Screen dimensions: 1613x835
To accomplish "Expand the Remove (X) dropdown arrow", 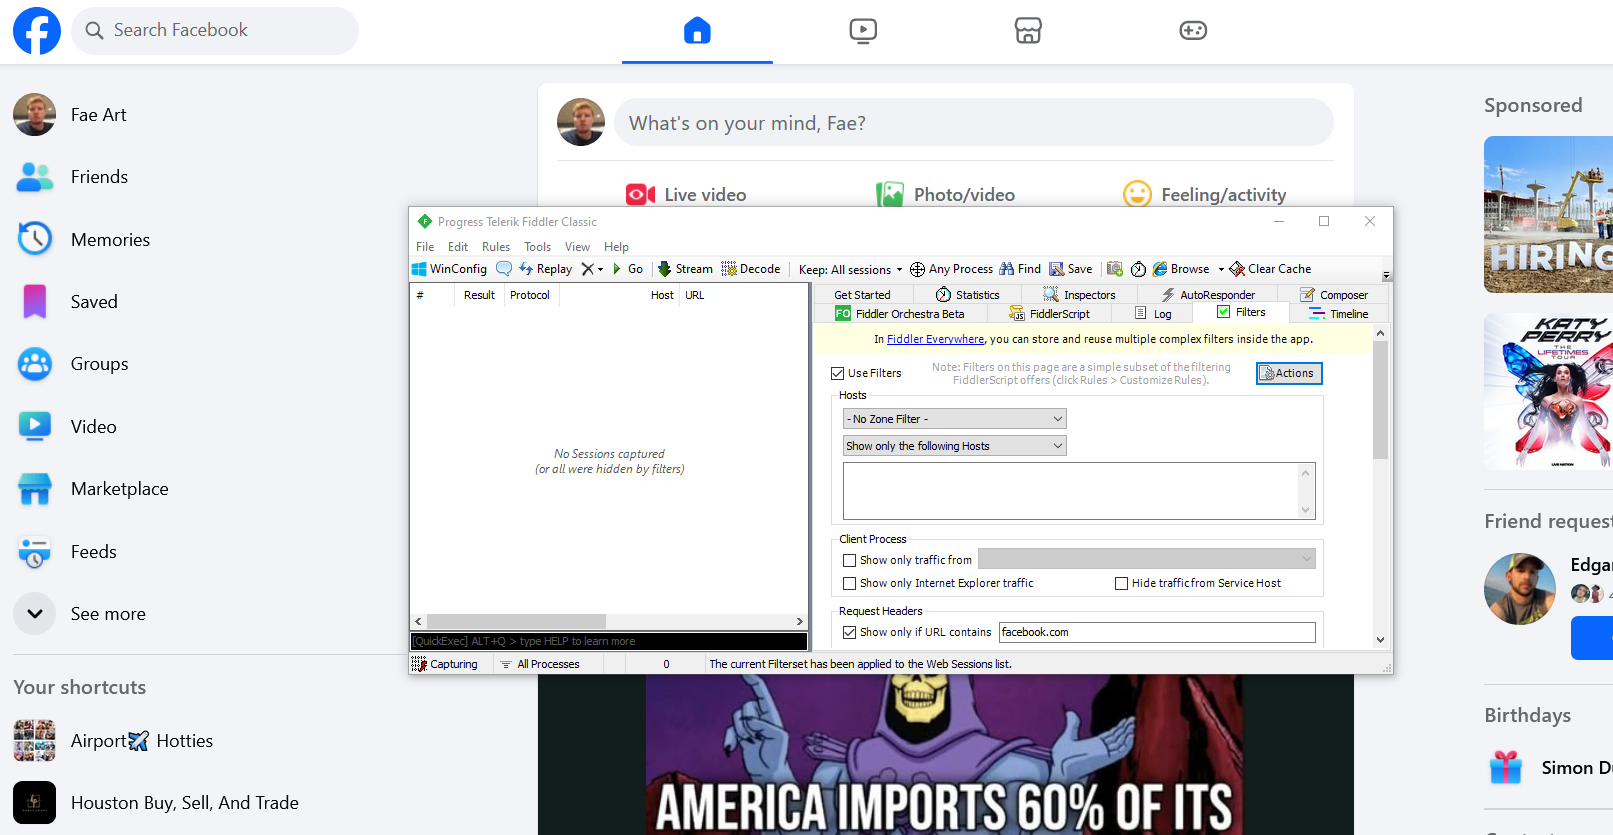I will point(600,269).
